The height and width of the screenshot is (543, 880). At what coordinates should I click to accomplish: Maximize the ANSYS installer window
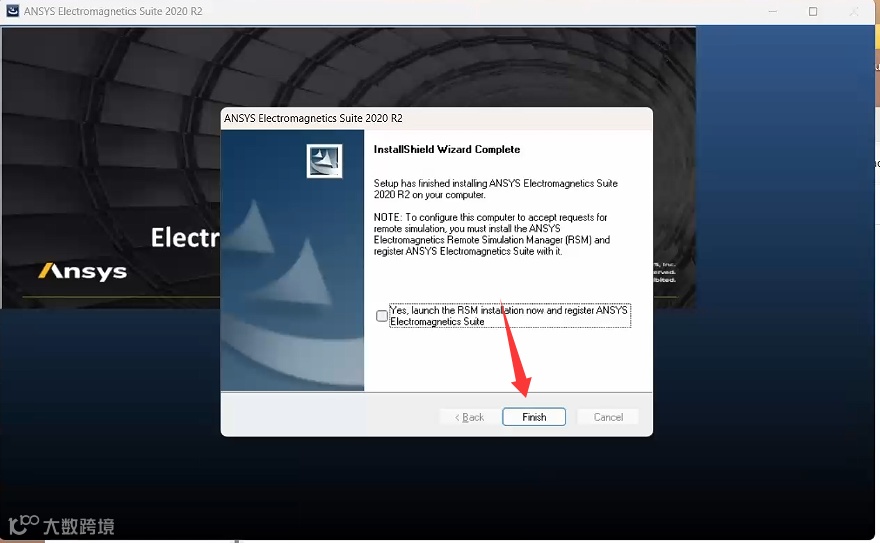pyautogui.click(x=813, y=11)
